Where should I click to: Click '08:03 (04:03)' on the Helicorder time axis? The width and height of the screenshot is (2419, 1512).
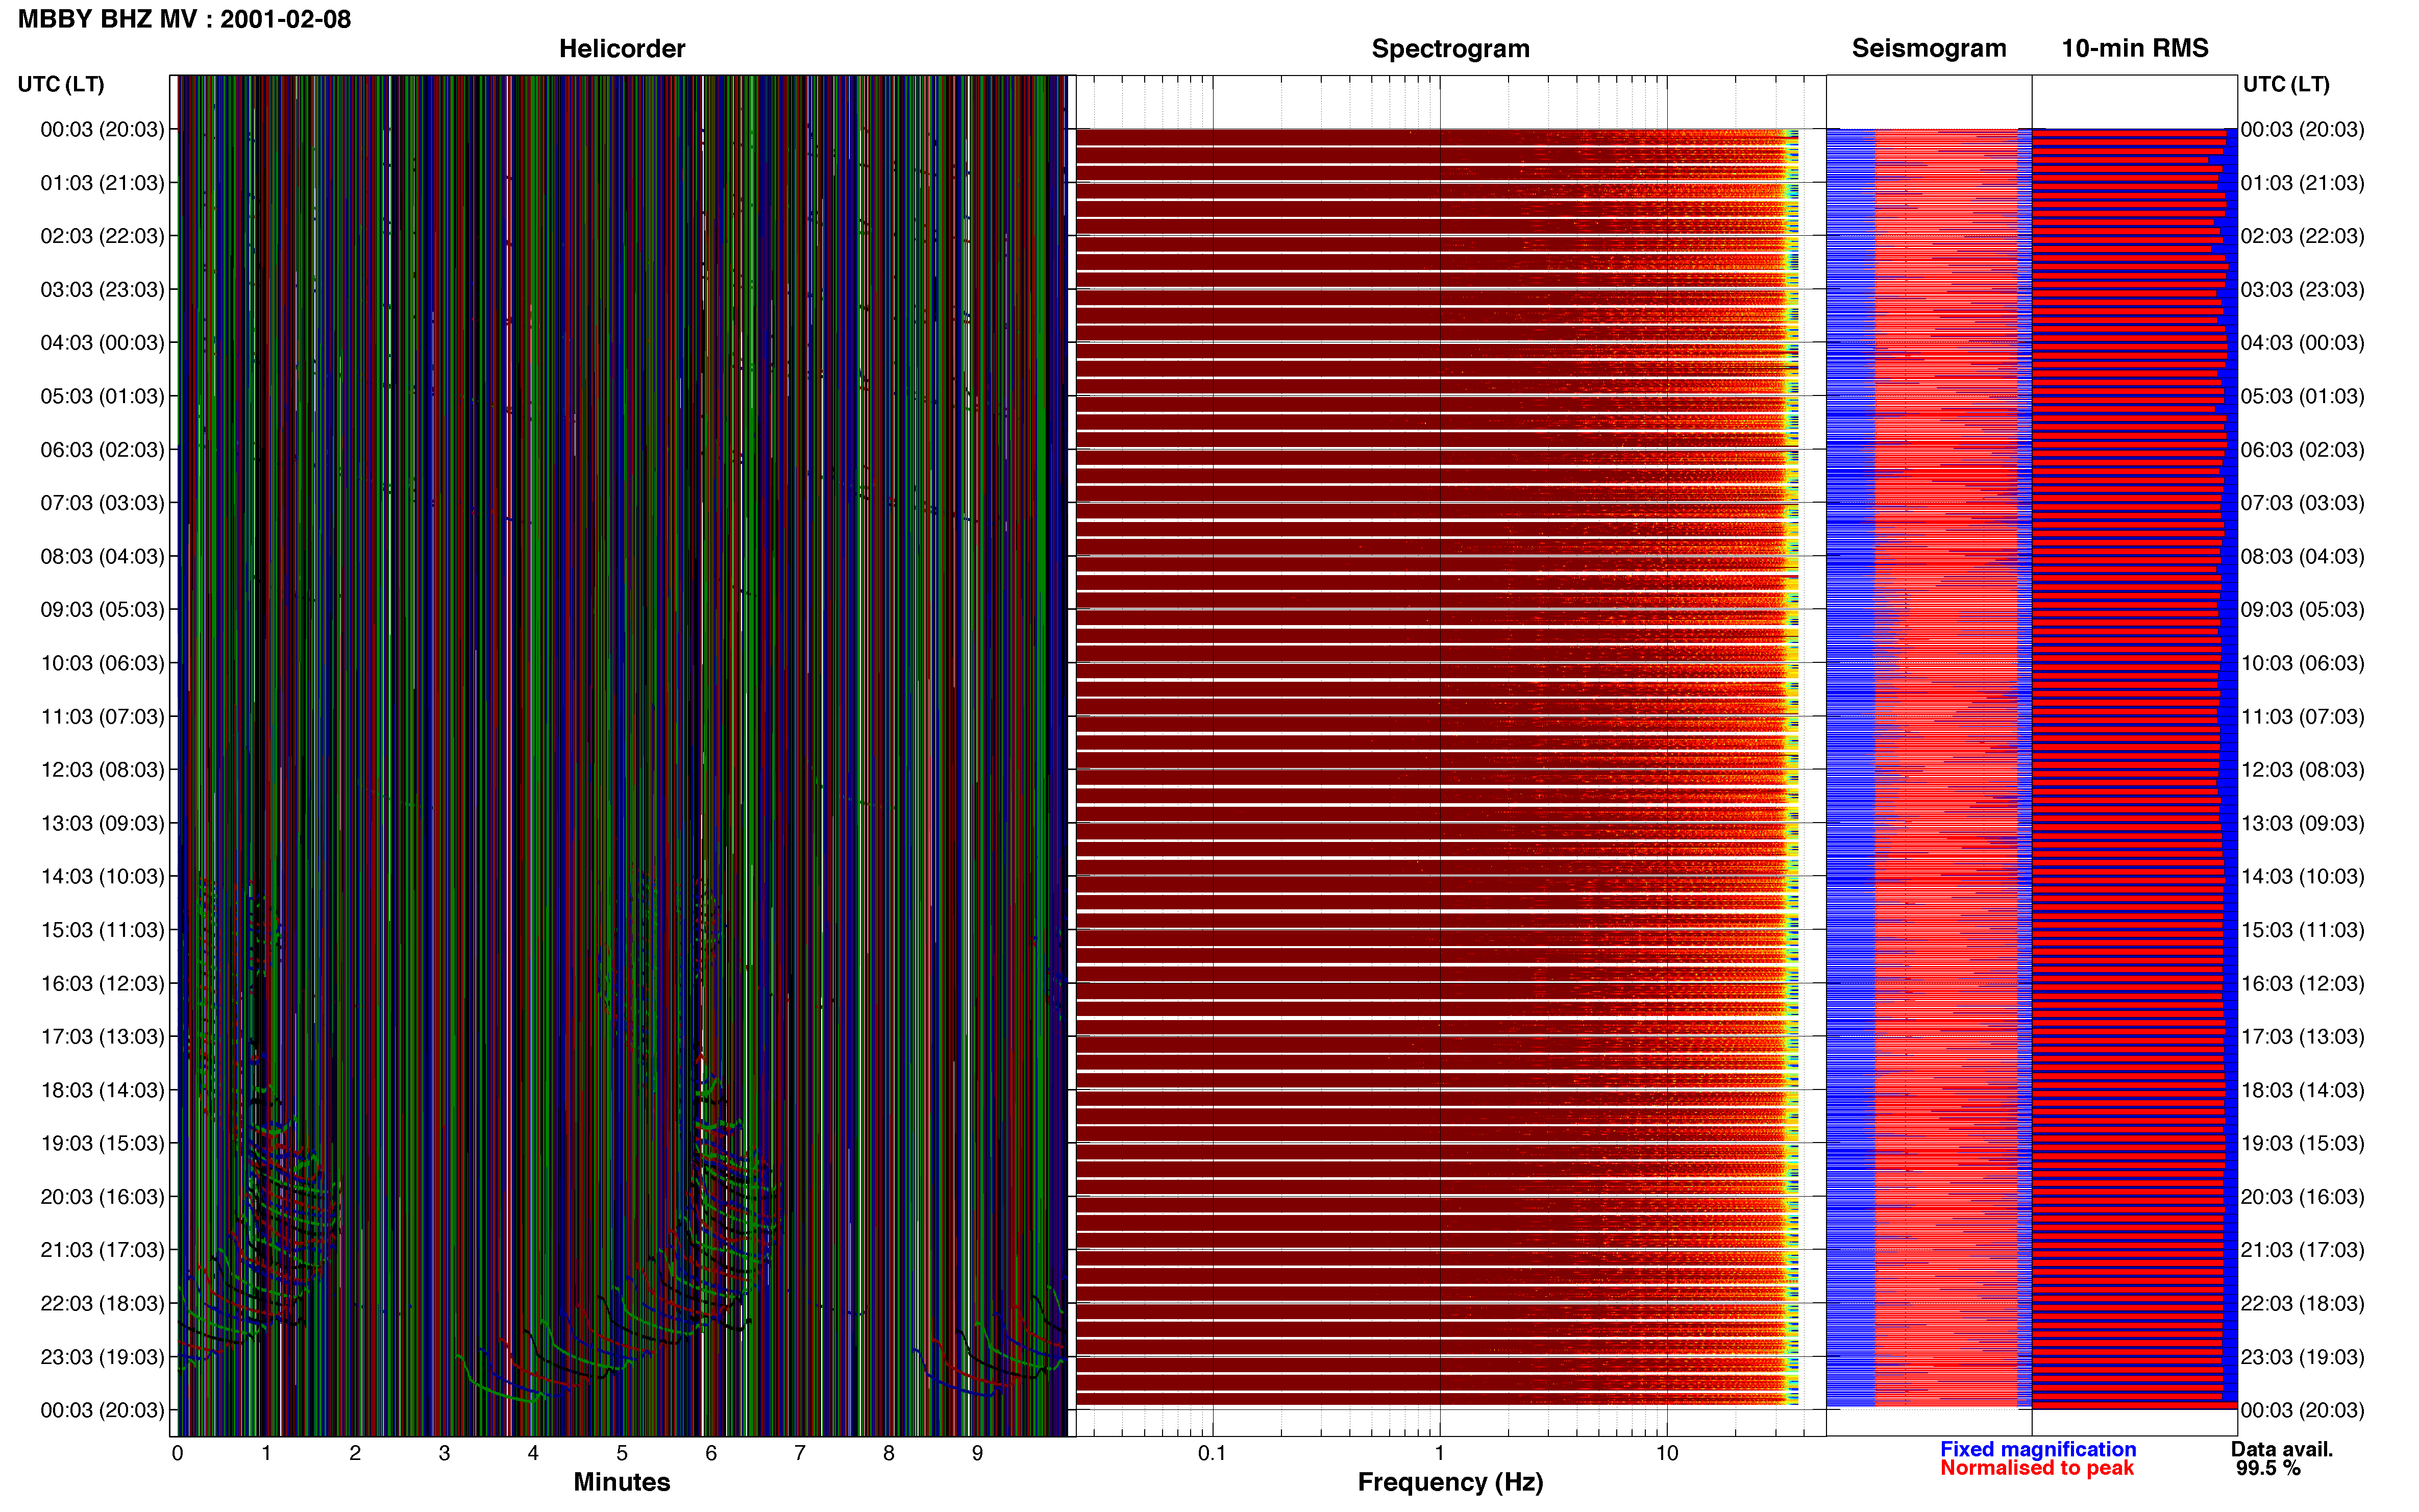click(102, 556)
